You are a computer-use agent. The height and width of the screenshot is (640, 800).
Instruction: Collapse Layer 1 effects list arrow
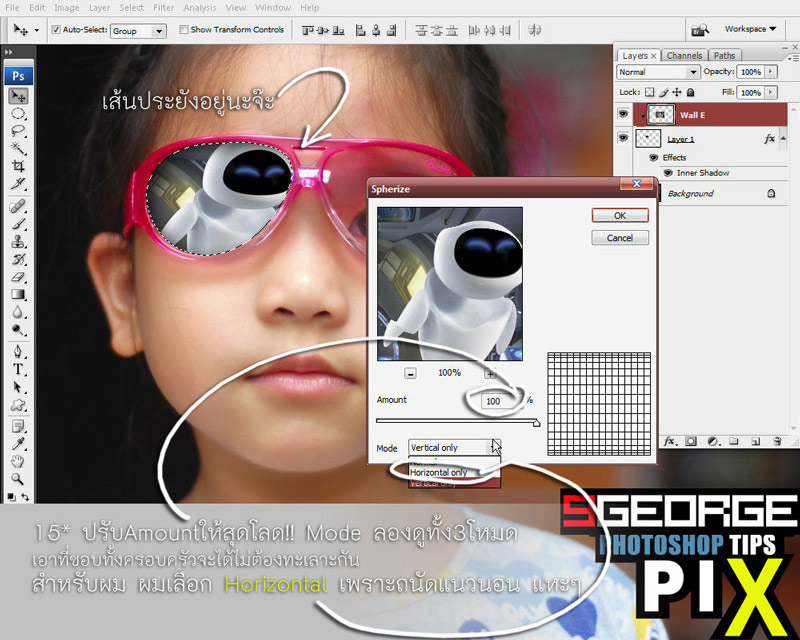click(784, 138)
